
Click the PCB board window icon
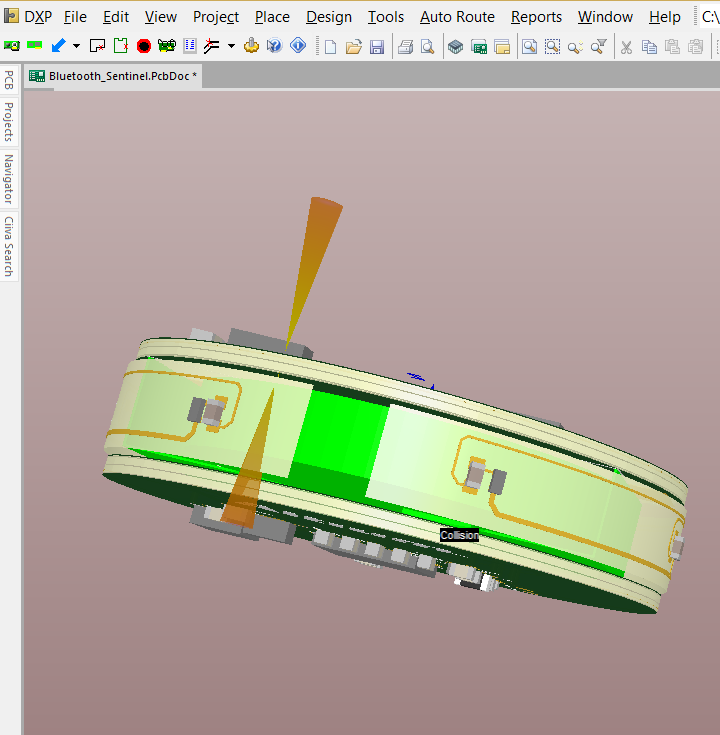point(479,47)
